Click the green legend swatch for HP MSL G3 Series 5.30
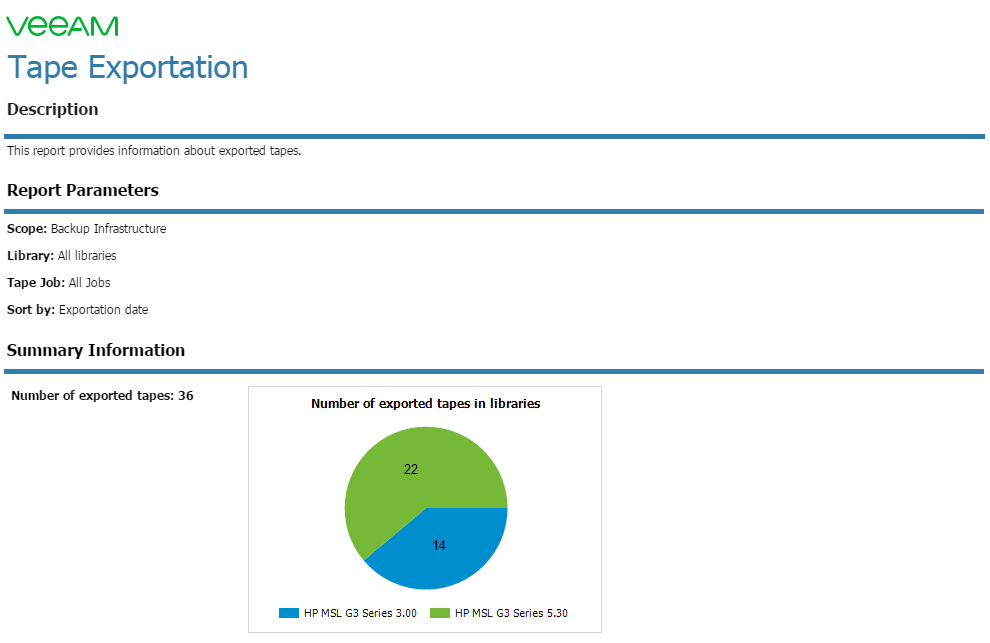The width and height of the screenshot is (990, 643). (439, 613)
